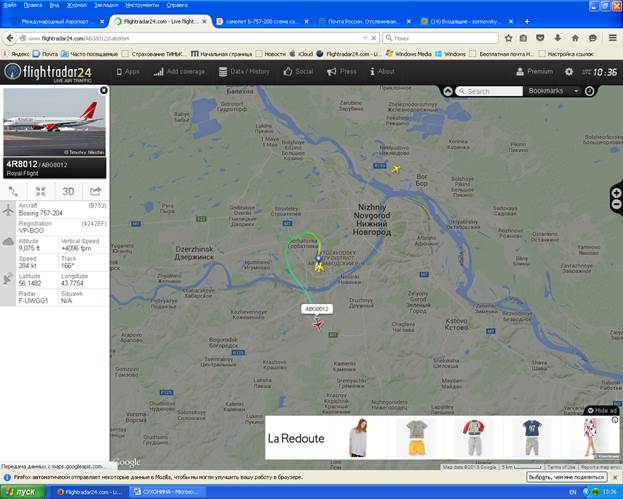Viewport: 623px width, 499px height.
Task: Open the About menu
Action: tap(382, 72)
